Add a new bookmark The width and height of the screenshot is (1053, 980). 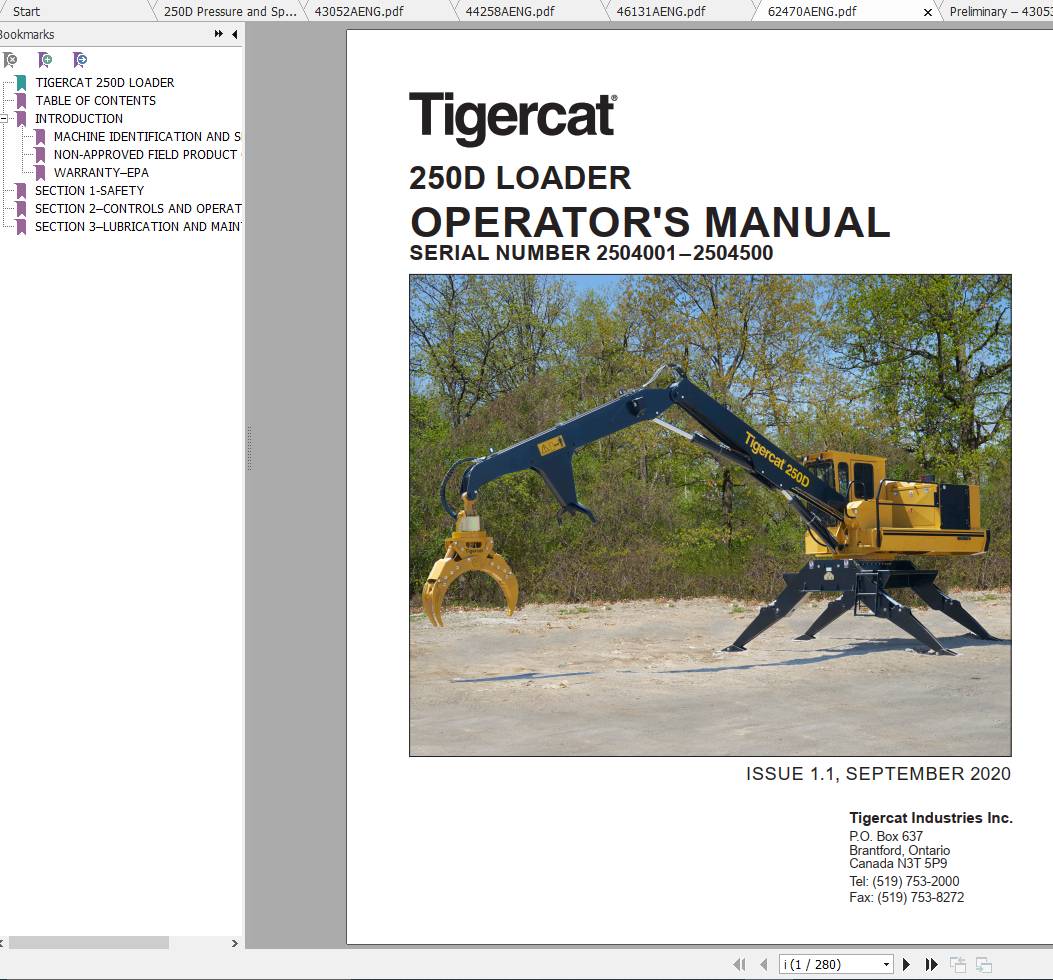[45, 60]
